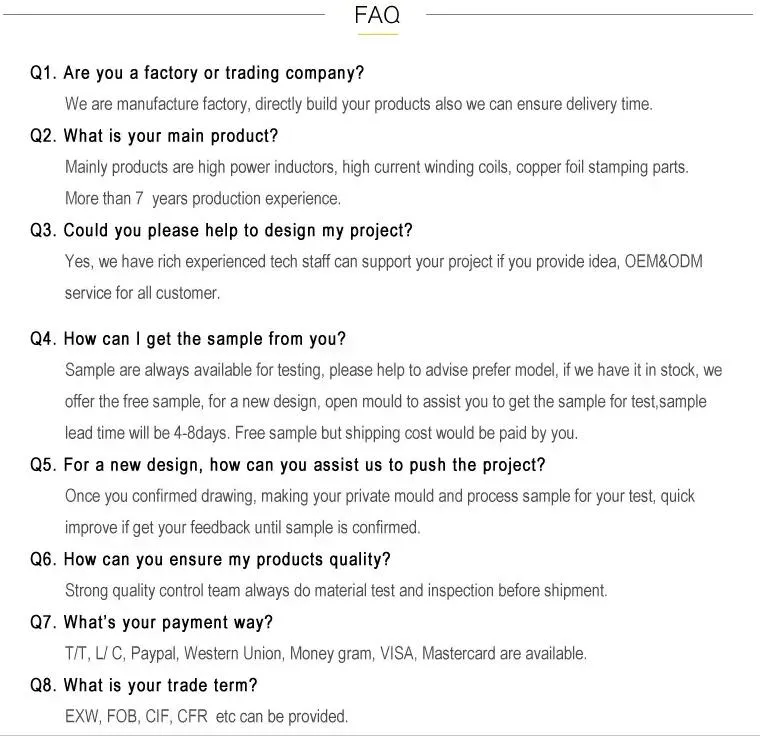Open Q5 about pushing a new design project
This screenshot has width=760, height=736.
point(288,465)
